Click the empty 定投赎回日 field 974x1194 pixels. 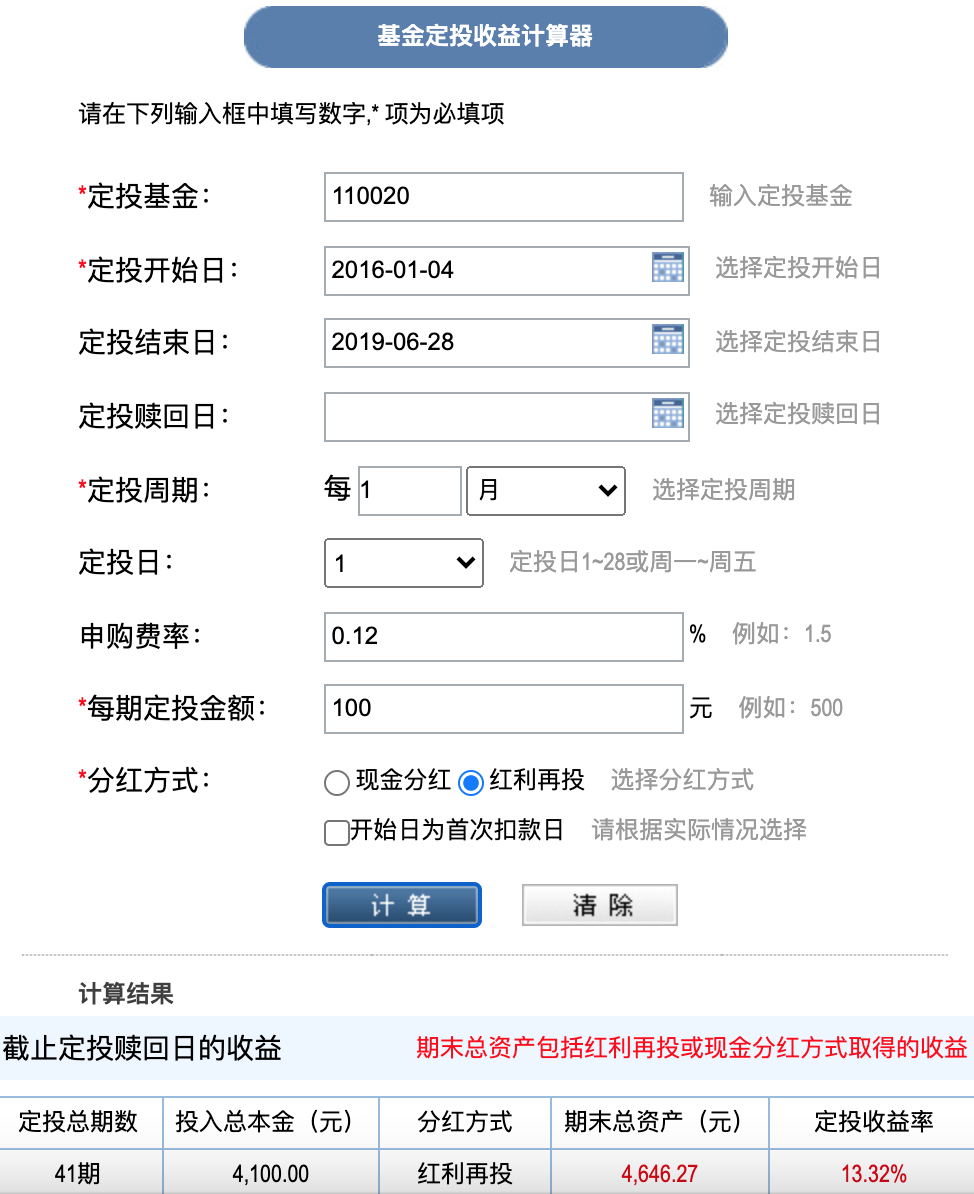pyautogui.click(x=487, y=417)
